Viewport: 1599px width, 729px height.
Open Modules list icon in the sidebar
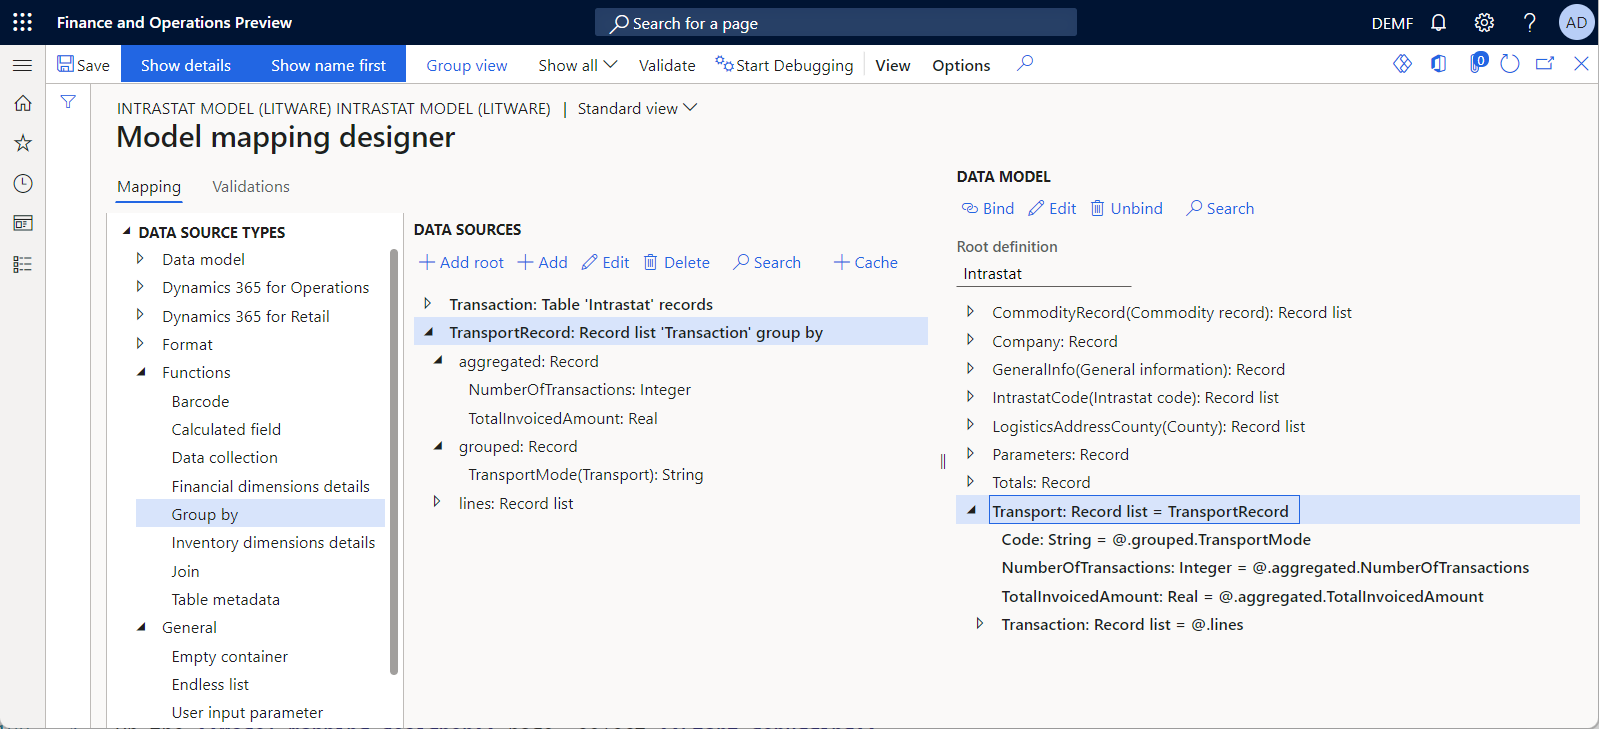(22, 264)
